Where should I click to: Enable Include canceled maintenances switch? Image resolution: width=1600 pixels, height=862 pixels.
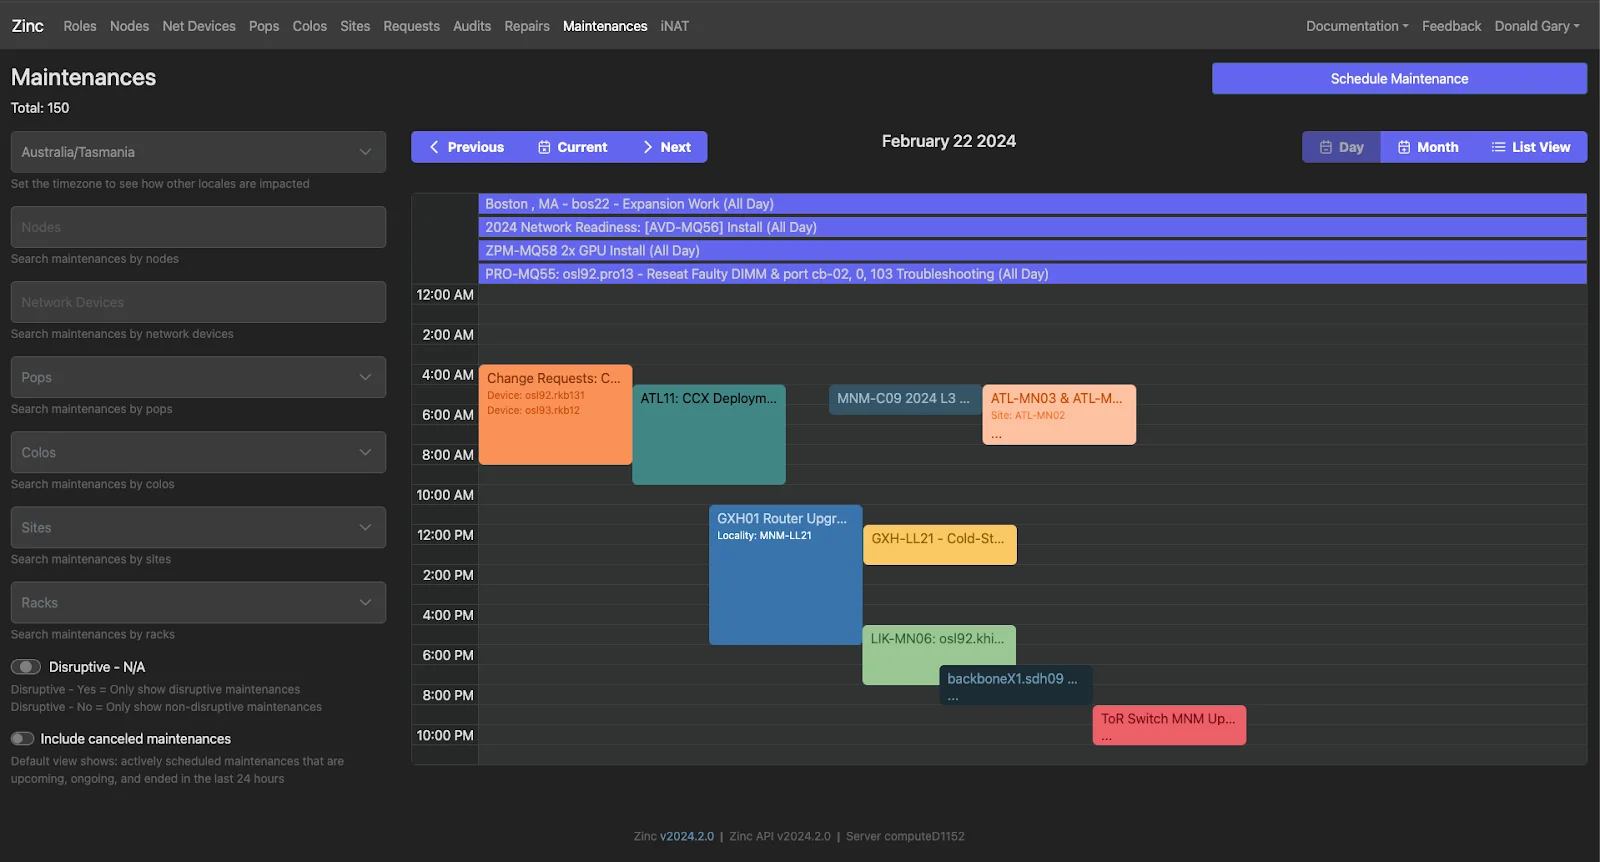click(x=22, y=739)
